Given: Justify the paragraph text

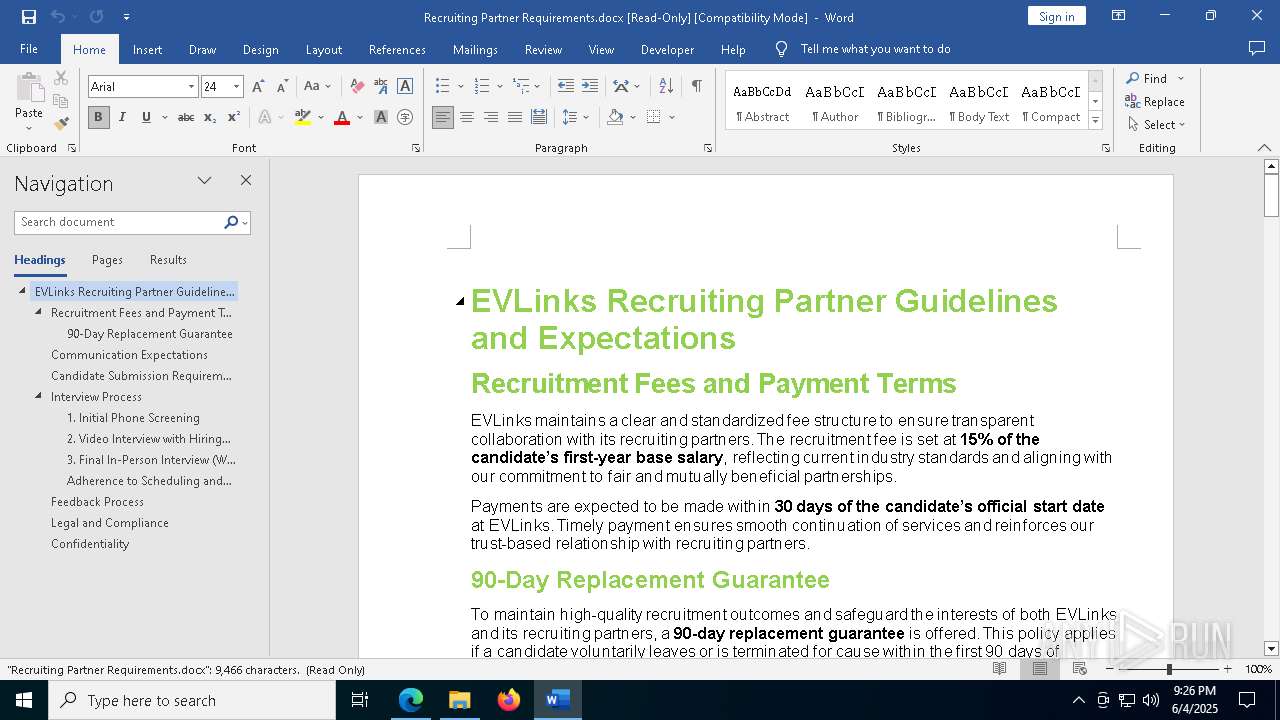Looking at the screenshot, I should [x=515, y=117].
